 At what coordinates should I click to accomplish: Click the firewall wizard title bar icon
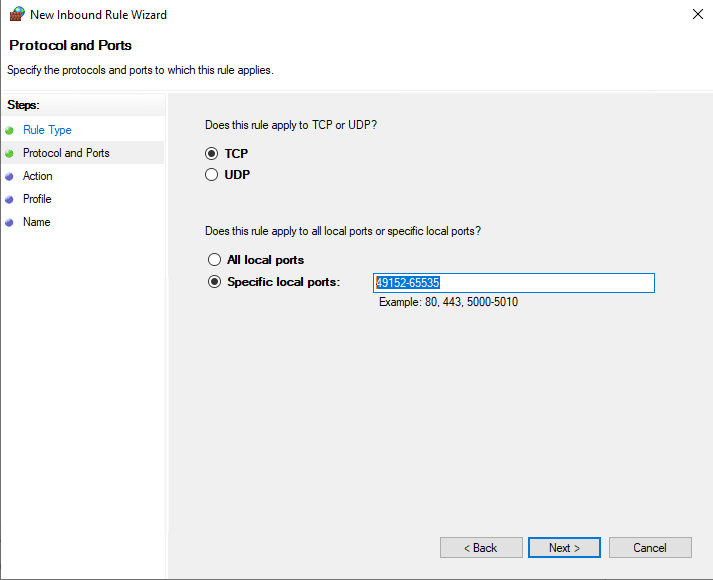pyautogui.click(x=17, y=14)
